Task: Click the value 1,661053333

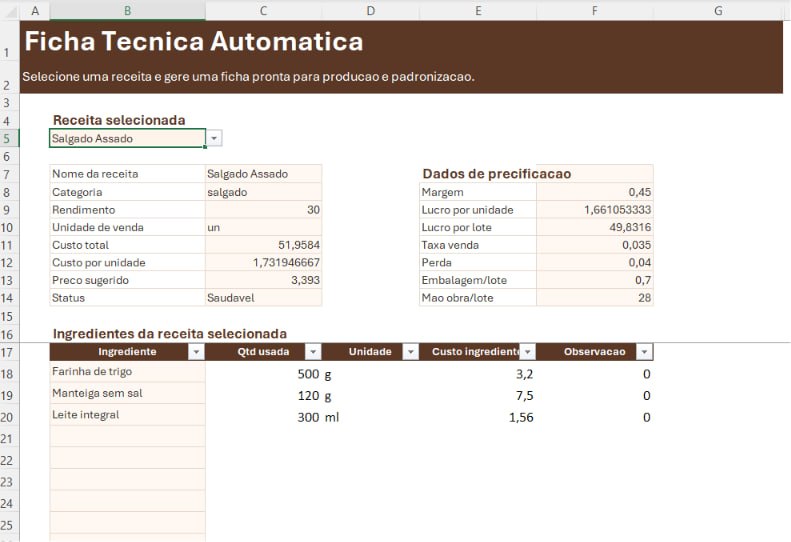Action: pyautogui.click(x=595, y=209)
